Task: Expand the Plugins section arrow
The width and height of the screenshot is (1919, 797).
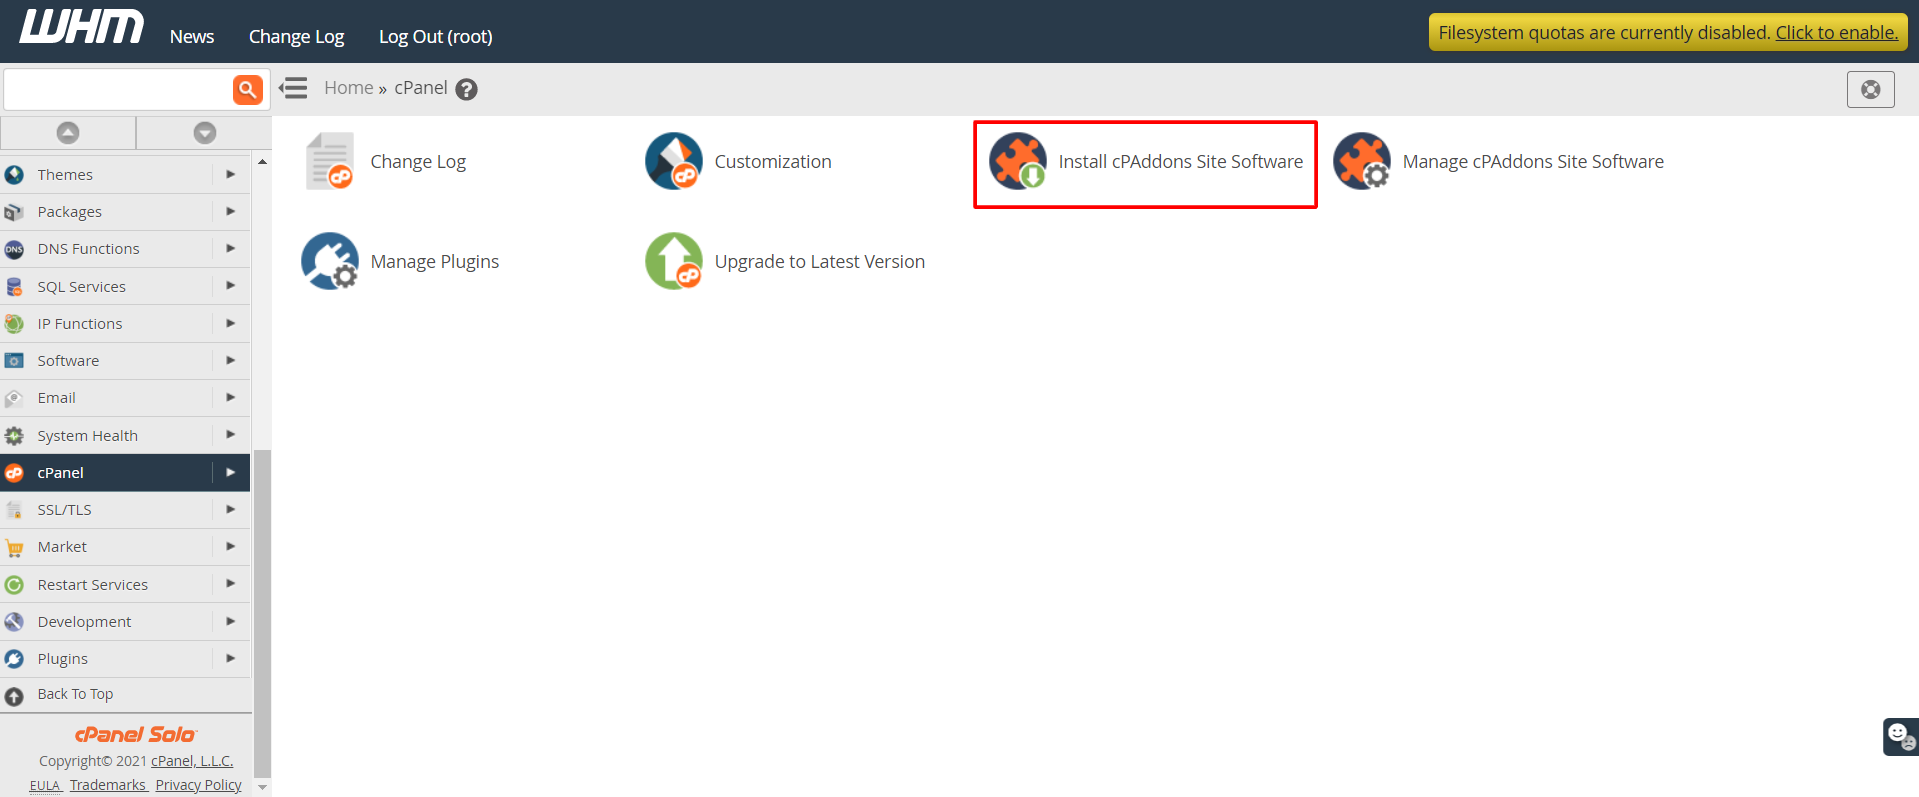Action: click(x=231, y=658)
